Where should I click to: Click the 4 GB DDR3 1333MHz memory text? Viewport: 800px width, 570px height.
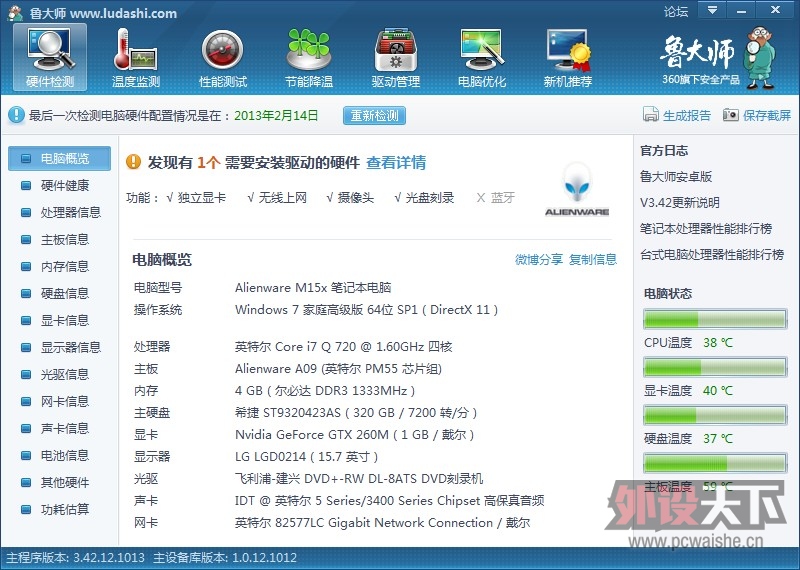pyautogui.click(x=325, y=391)
